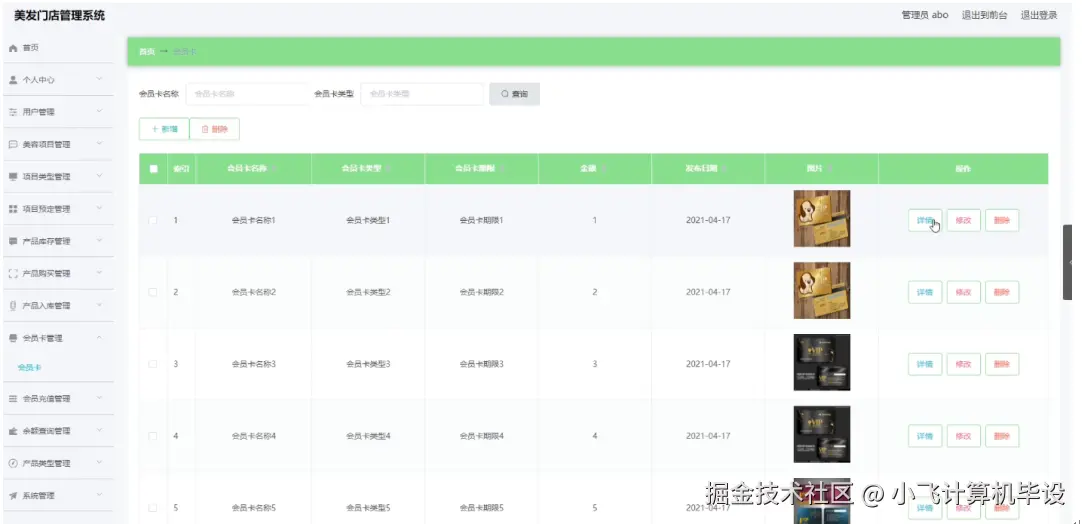The image size is (1082, 524).
Task: Click 首页 in the breadcrumb bar
Action: coord(146,52)
